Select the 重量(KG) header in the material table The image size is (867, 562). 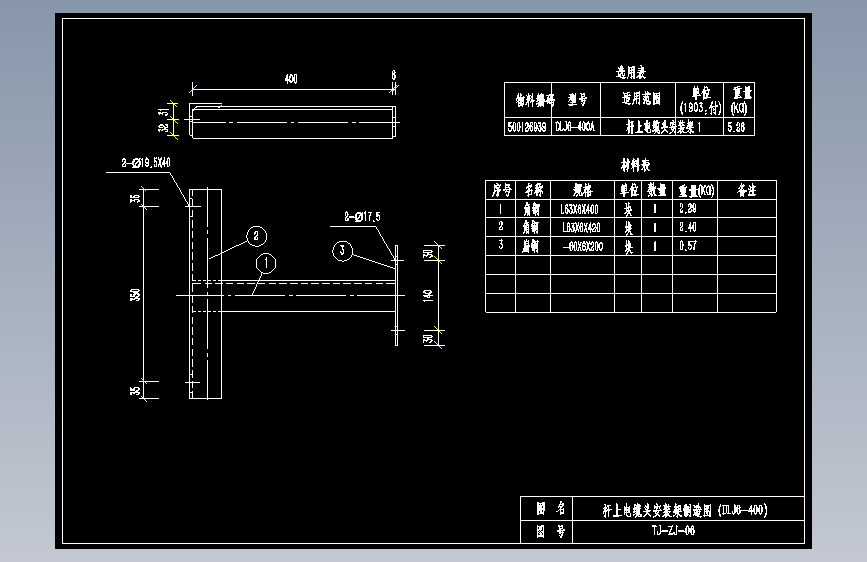pyautogui.click(x=696, y=191)
